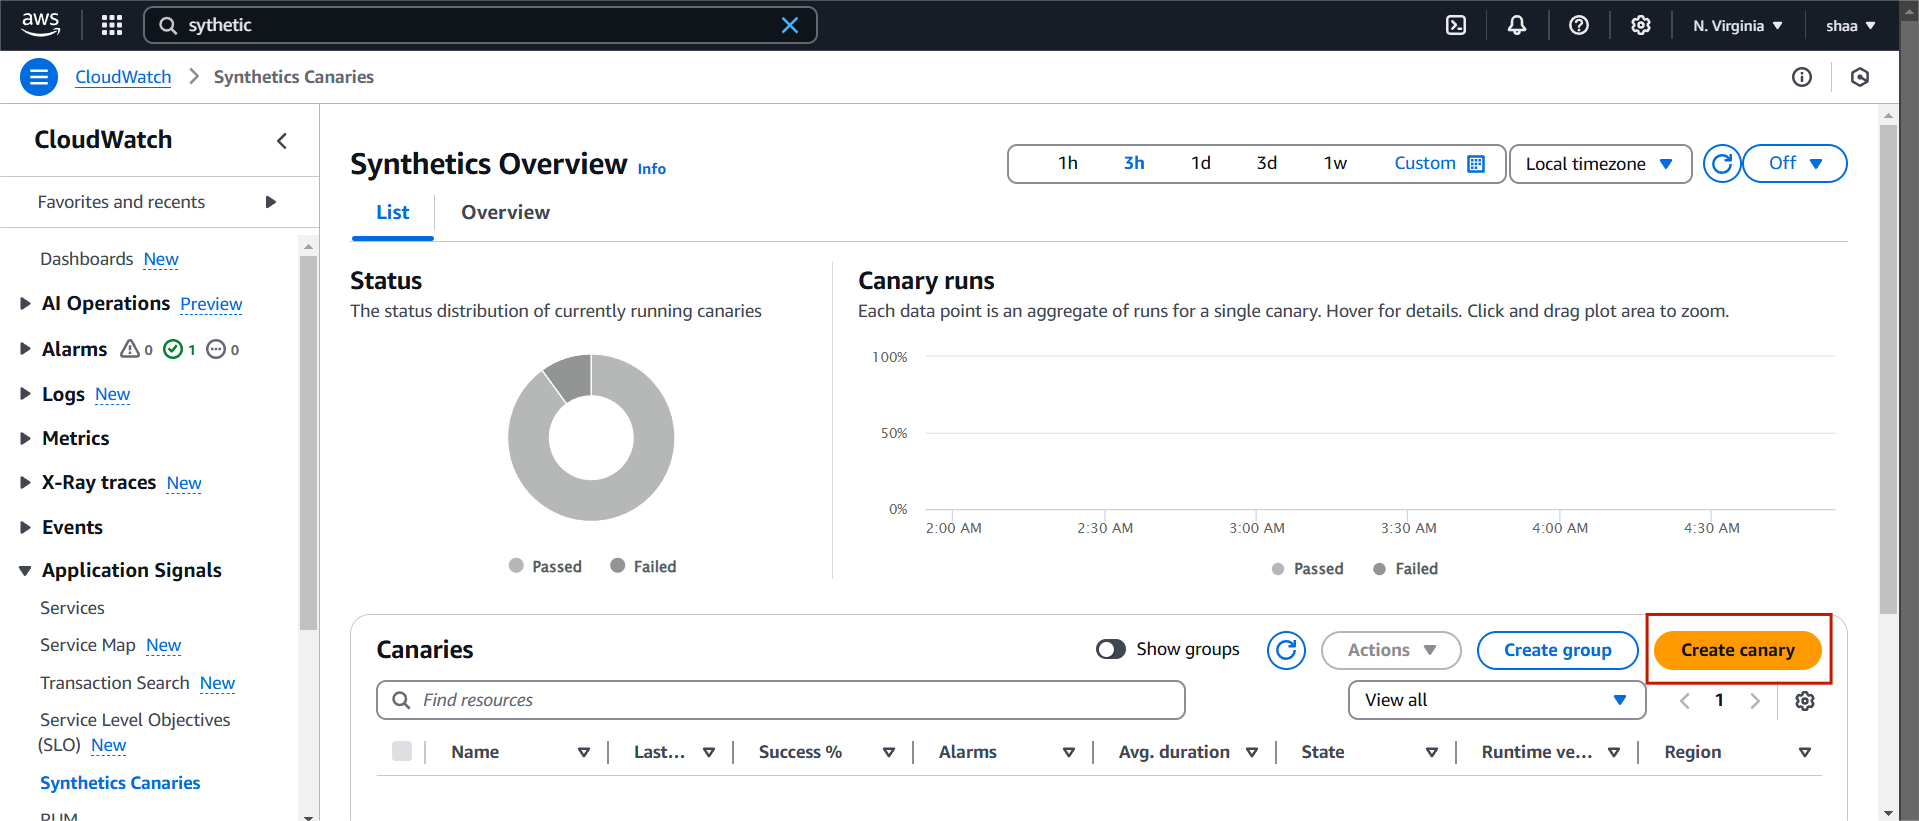Open the top bar settings gear

[x=1641, y=25]
